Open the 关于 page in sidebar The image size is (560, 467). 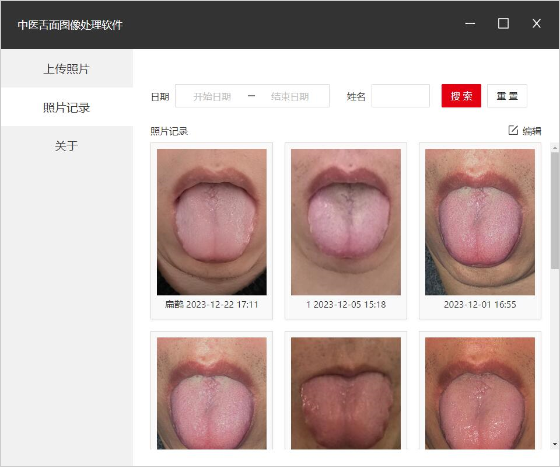67,146
